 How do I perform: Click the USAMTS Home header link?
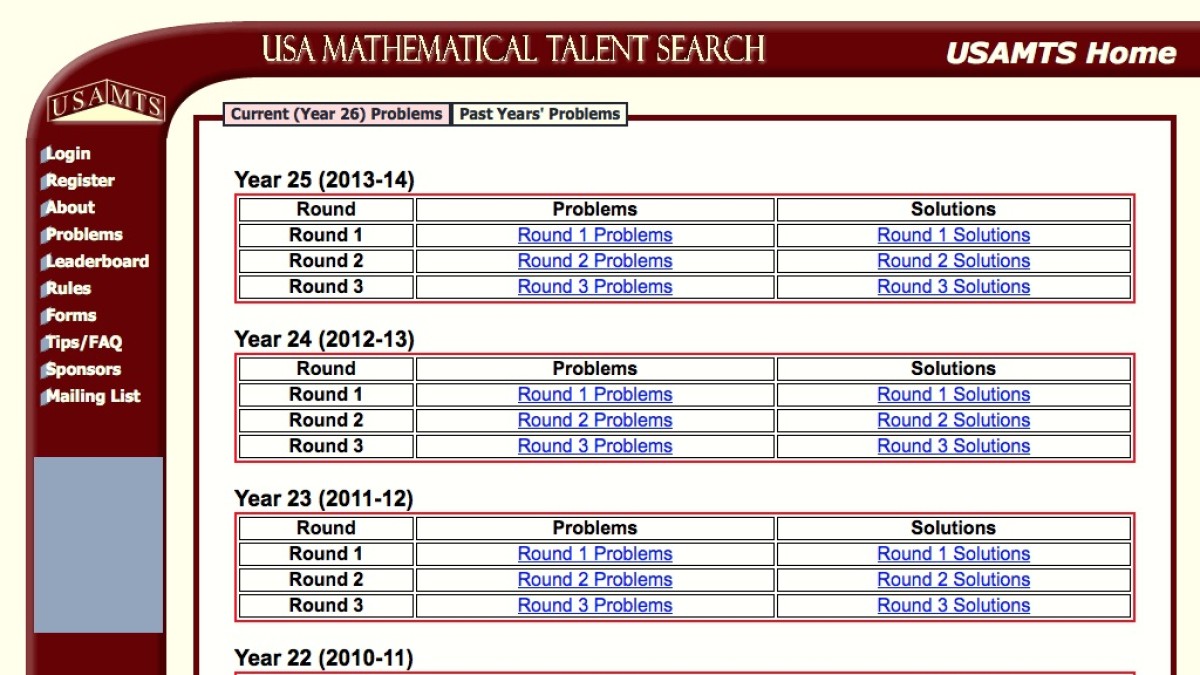pyautogui.click(x=1060, y=53)
